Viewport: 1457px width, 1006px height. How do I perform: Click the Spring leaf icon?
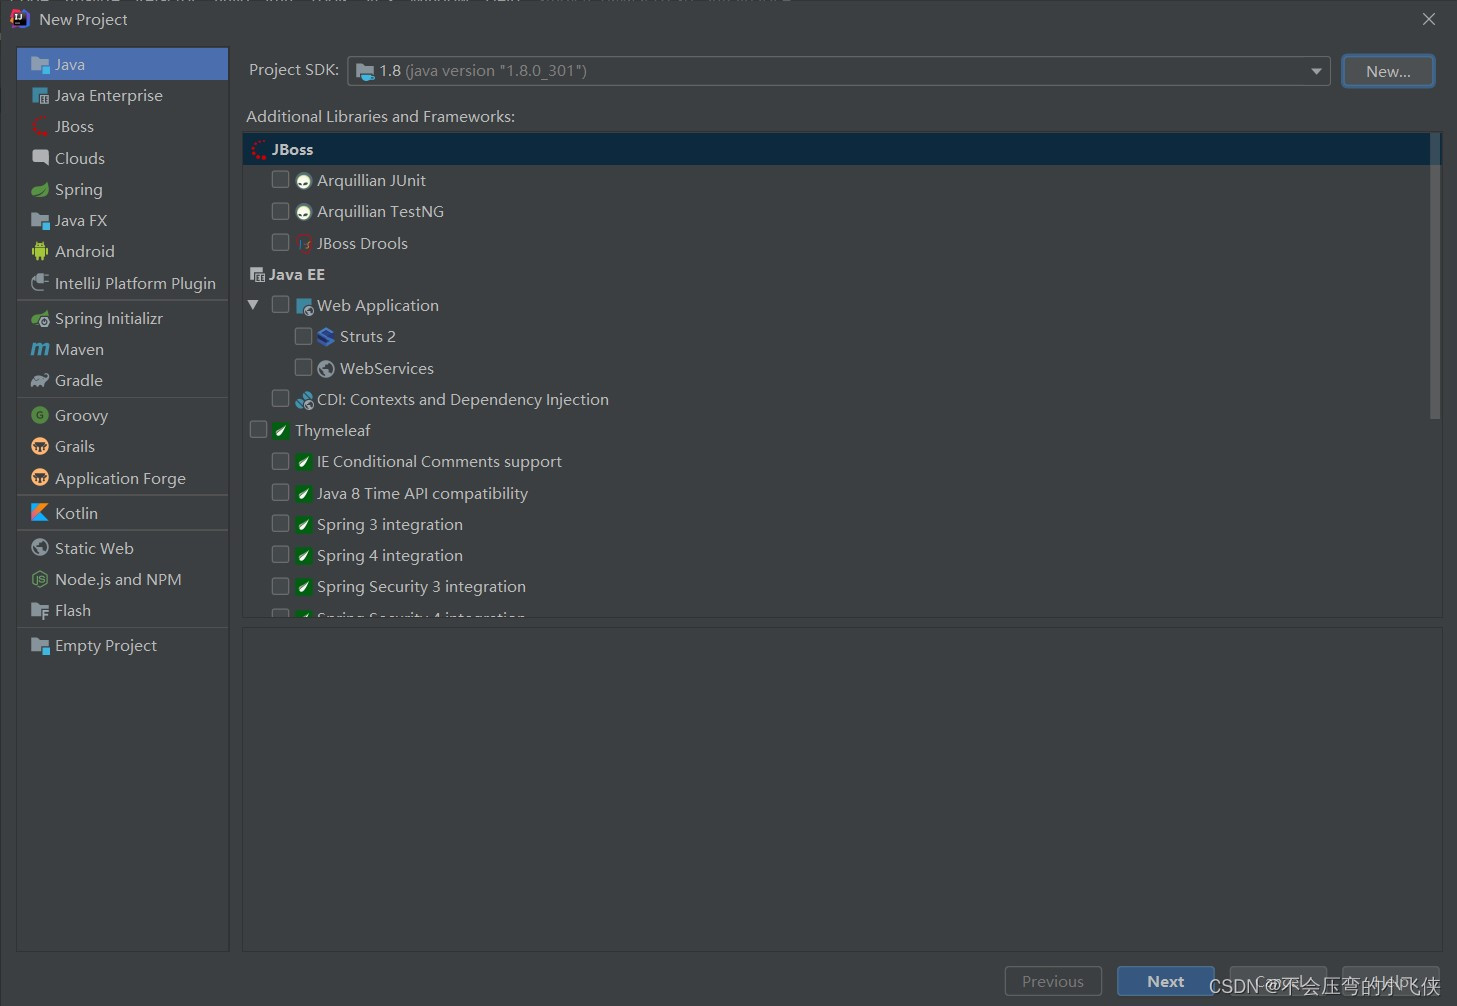pos(40,190)
